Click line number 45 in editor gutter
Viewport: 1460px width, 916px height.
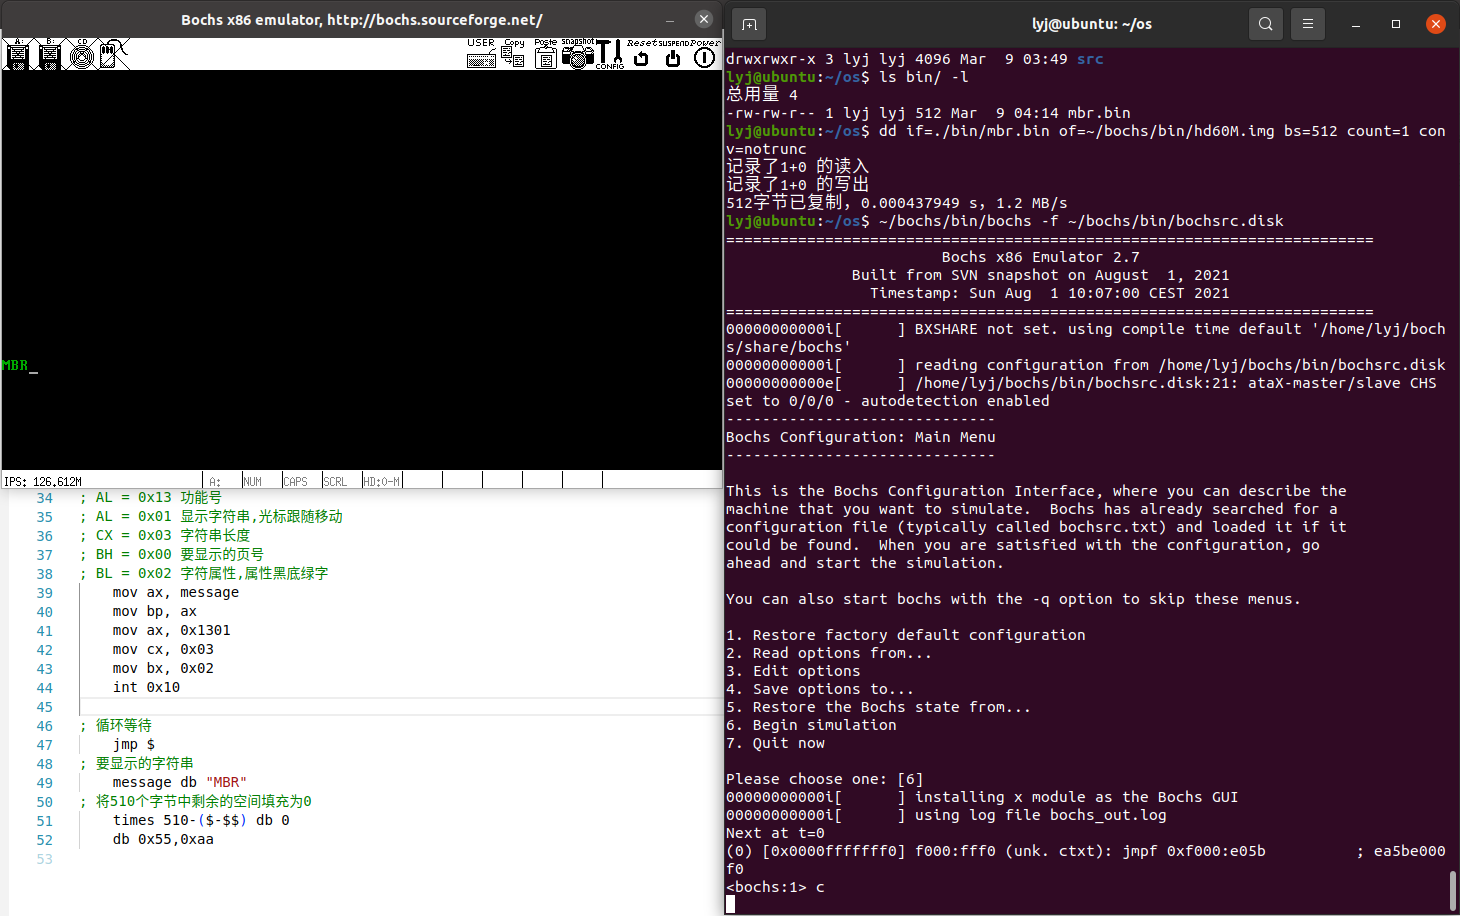coord(45,706)
